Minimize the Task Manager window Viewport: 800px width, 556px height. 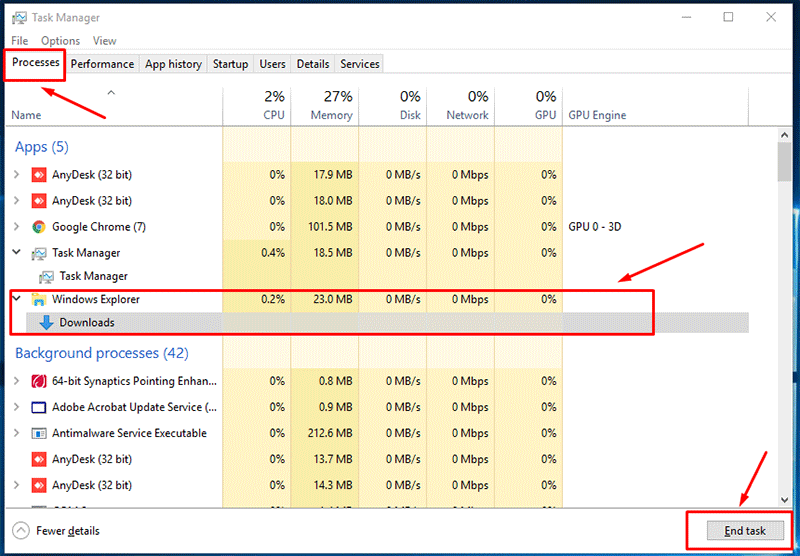click(686, 17)
